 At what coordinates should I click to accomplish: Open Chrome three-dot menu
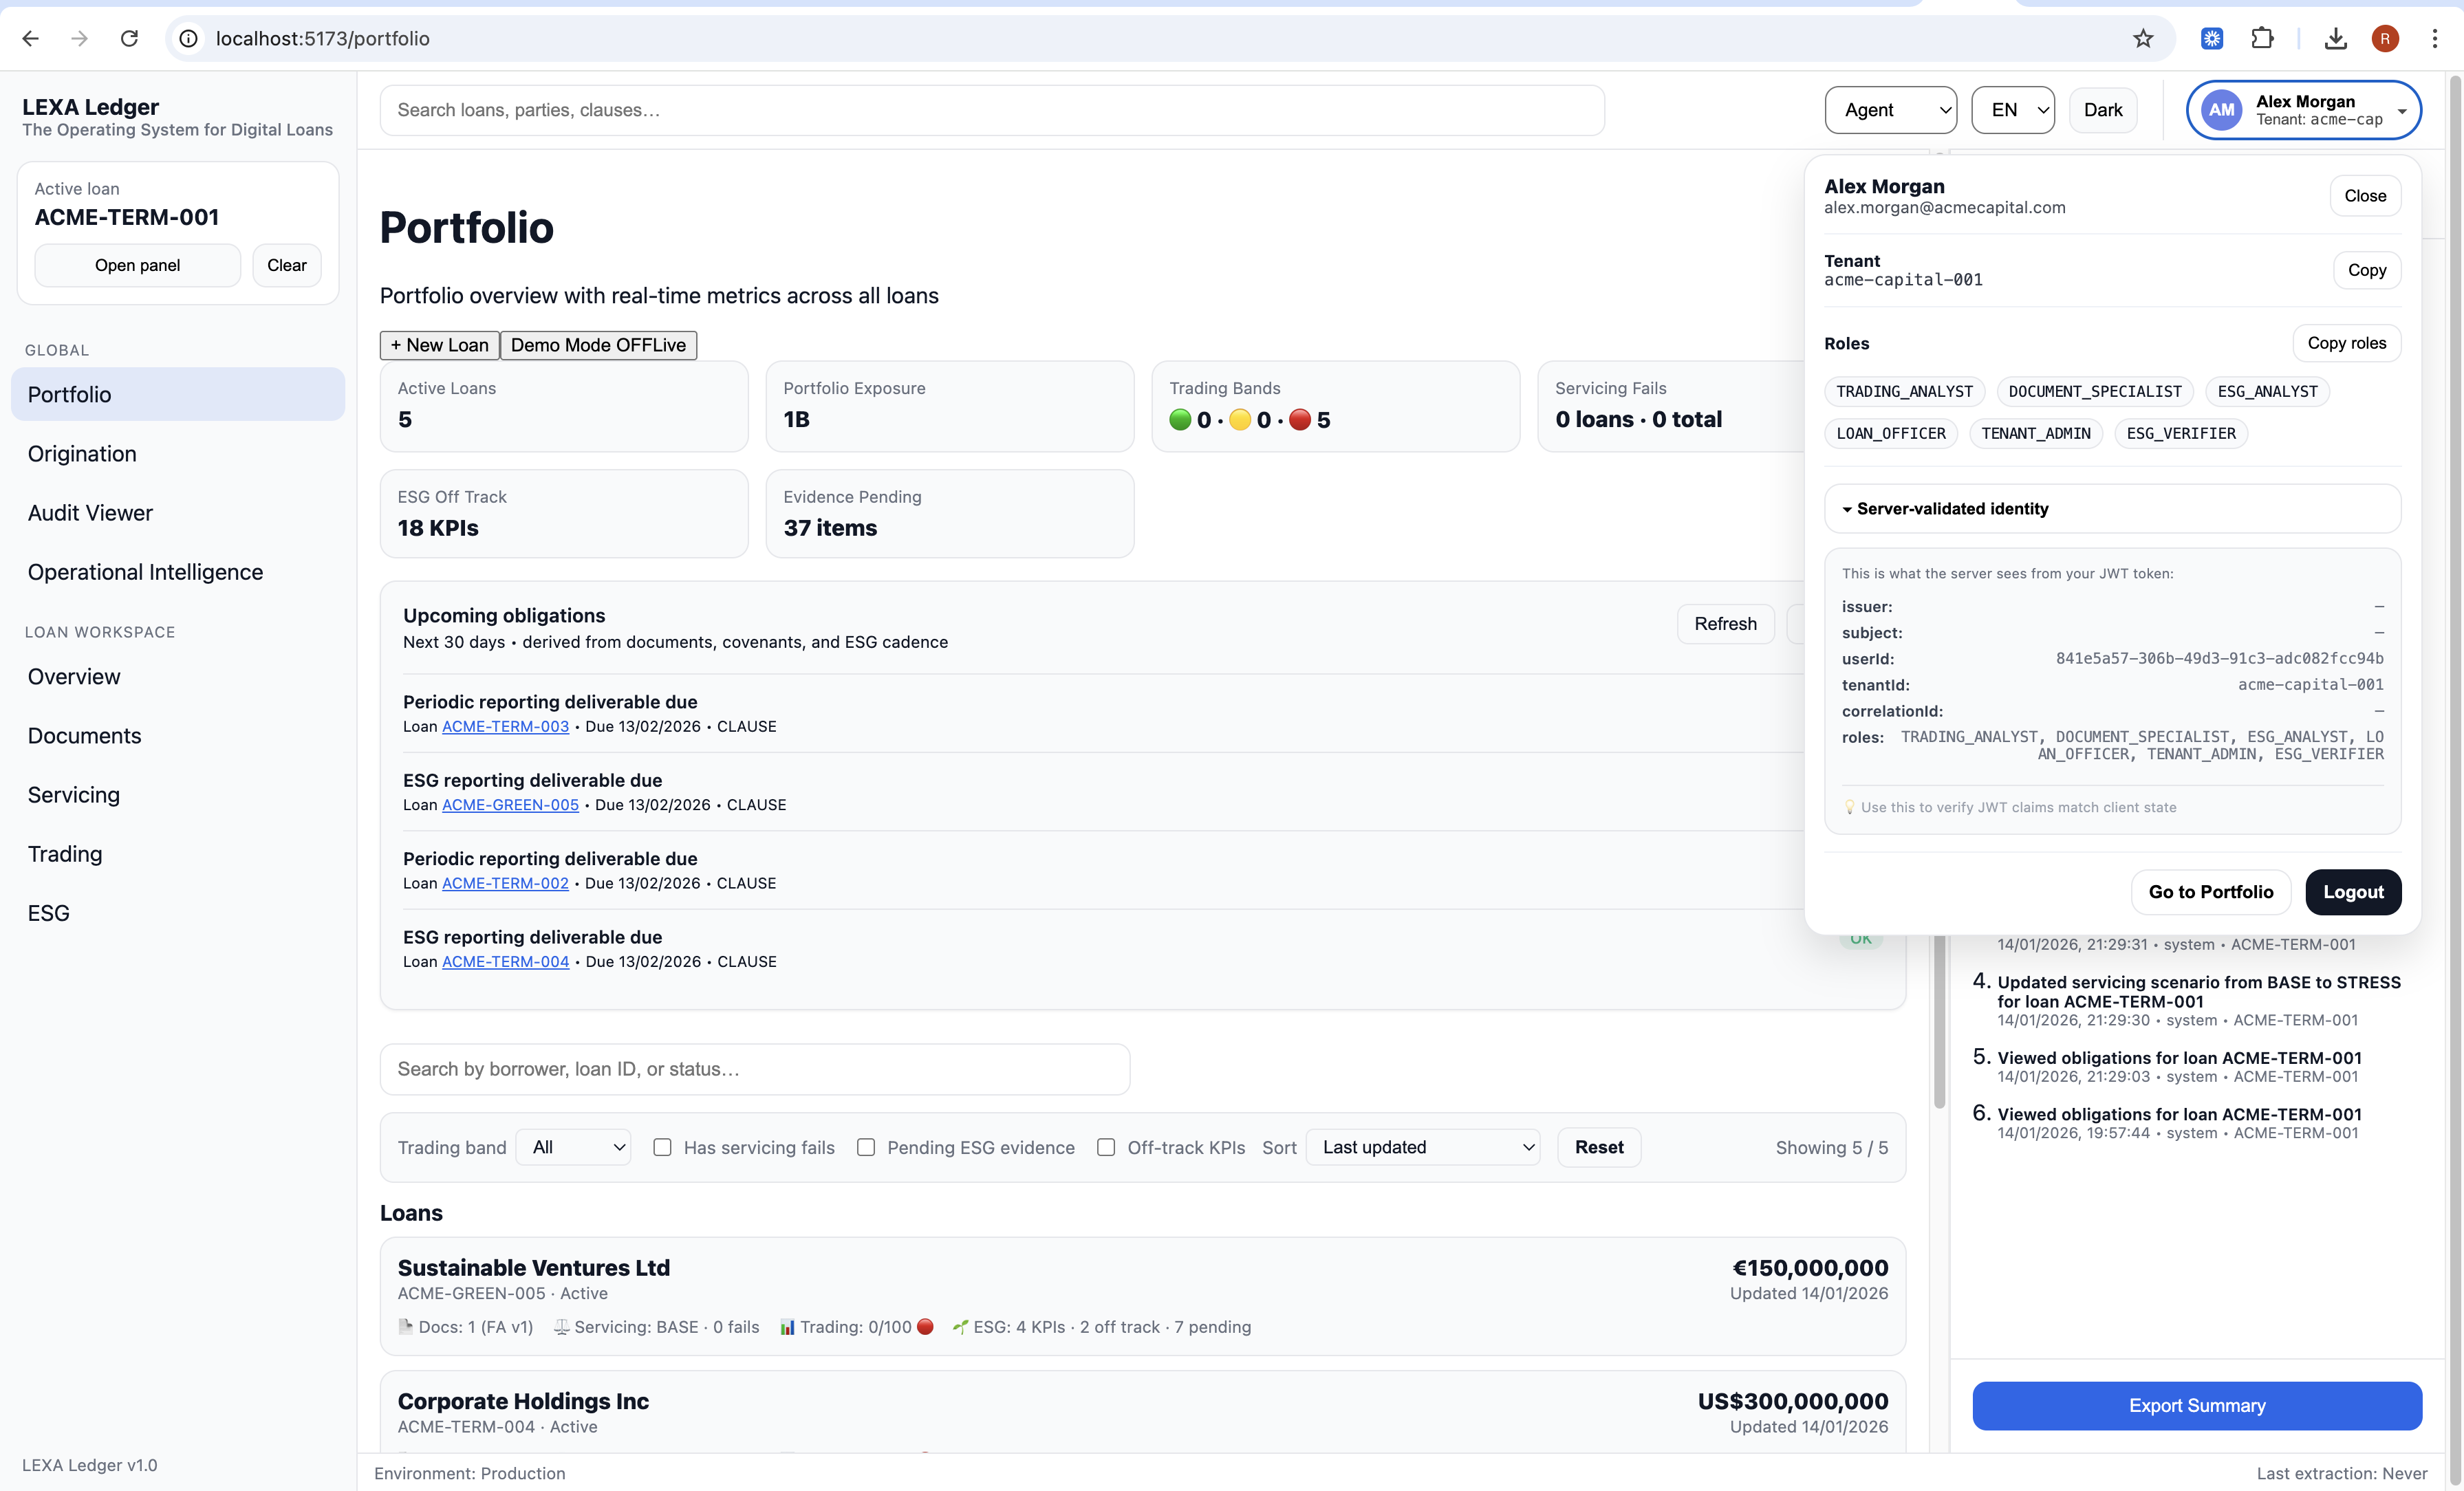[x=2434, y=38]
